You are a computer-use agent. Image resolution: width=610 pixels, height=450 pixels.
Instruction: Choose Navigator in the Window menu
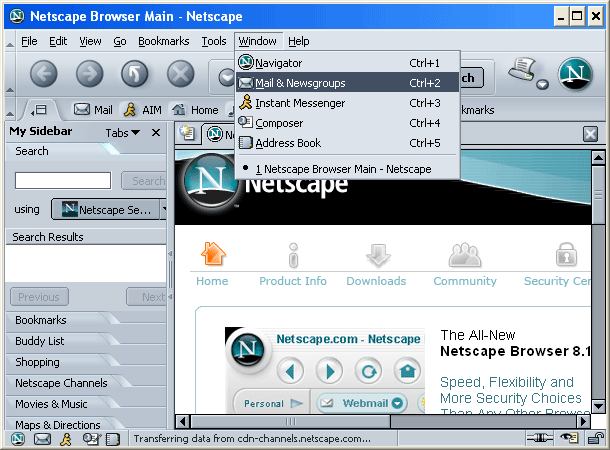(x=347, y=63)
